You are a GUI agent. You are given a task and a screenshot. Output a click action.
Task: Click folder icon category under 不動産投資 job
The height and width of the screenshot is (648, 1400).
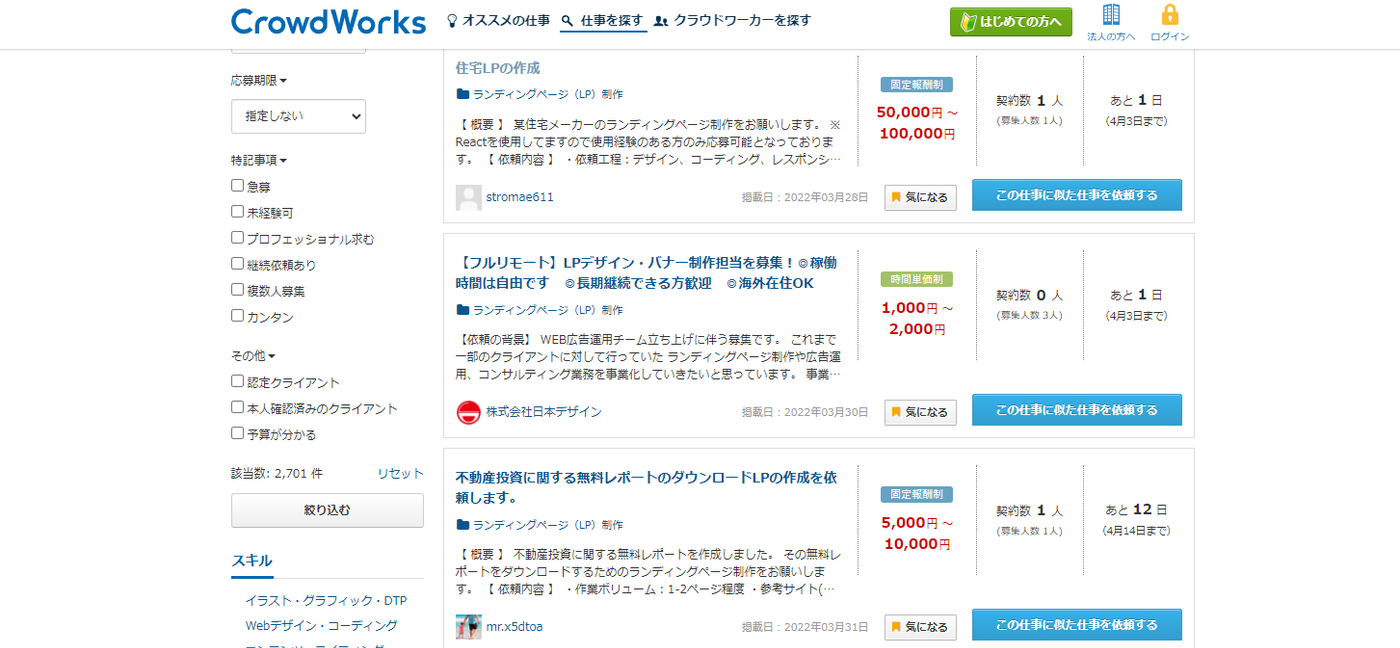click(x=463, y=525)
